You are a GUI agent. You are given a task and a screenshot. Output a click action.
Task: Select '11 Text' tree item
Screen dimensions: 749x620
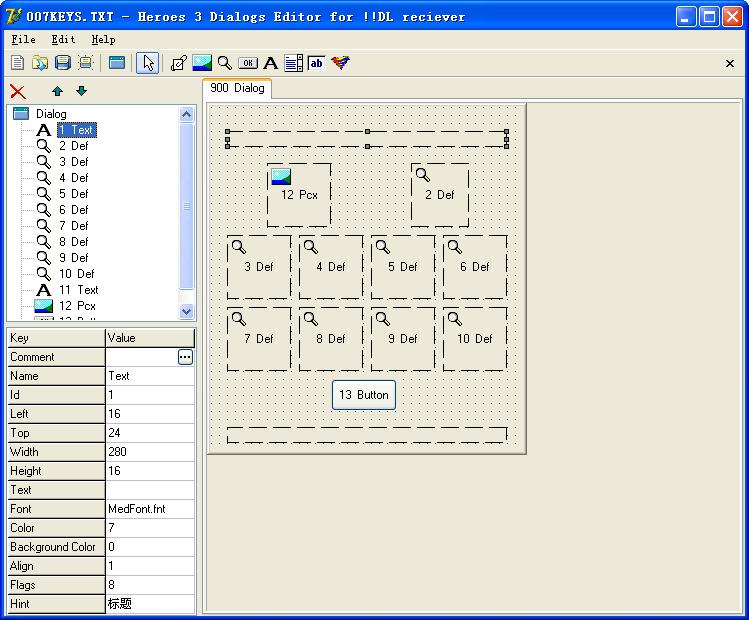click(78, 290)
